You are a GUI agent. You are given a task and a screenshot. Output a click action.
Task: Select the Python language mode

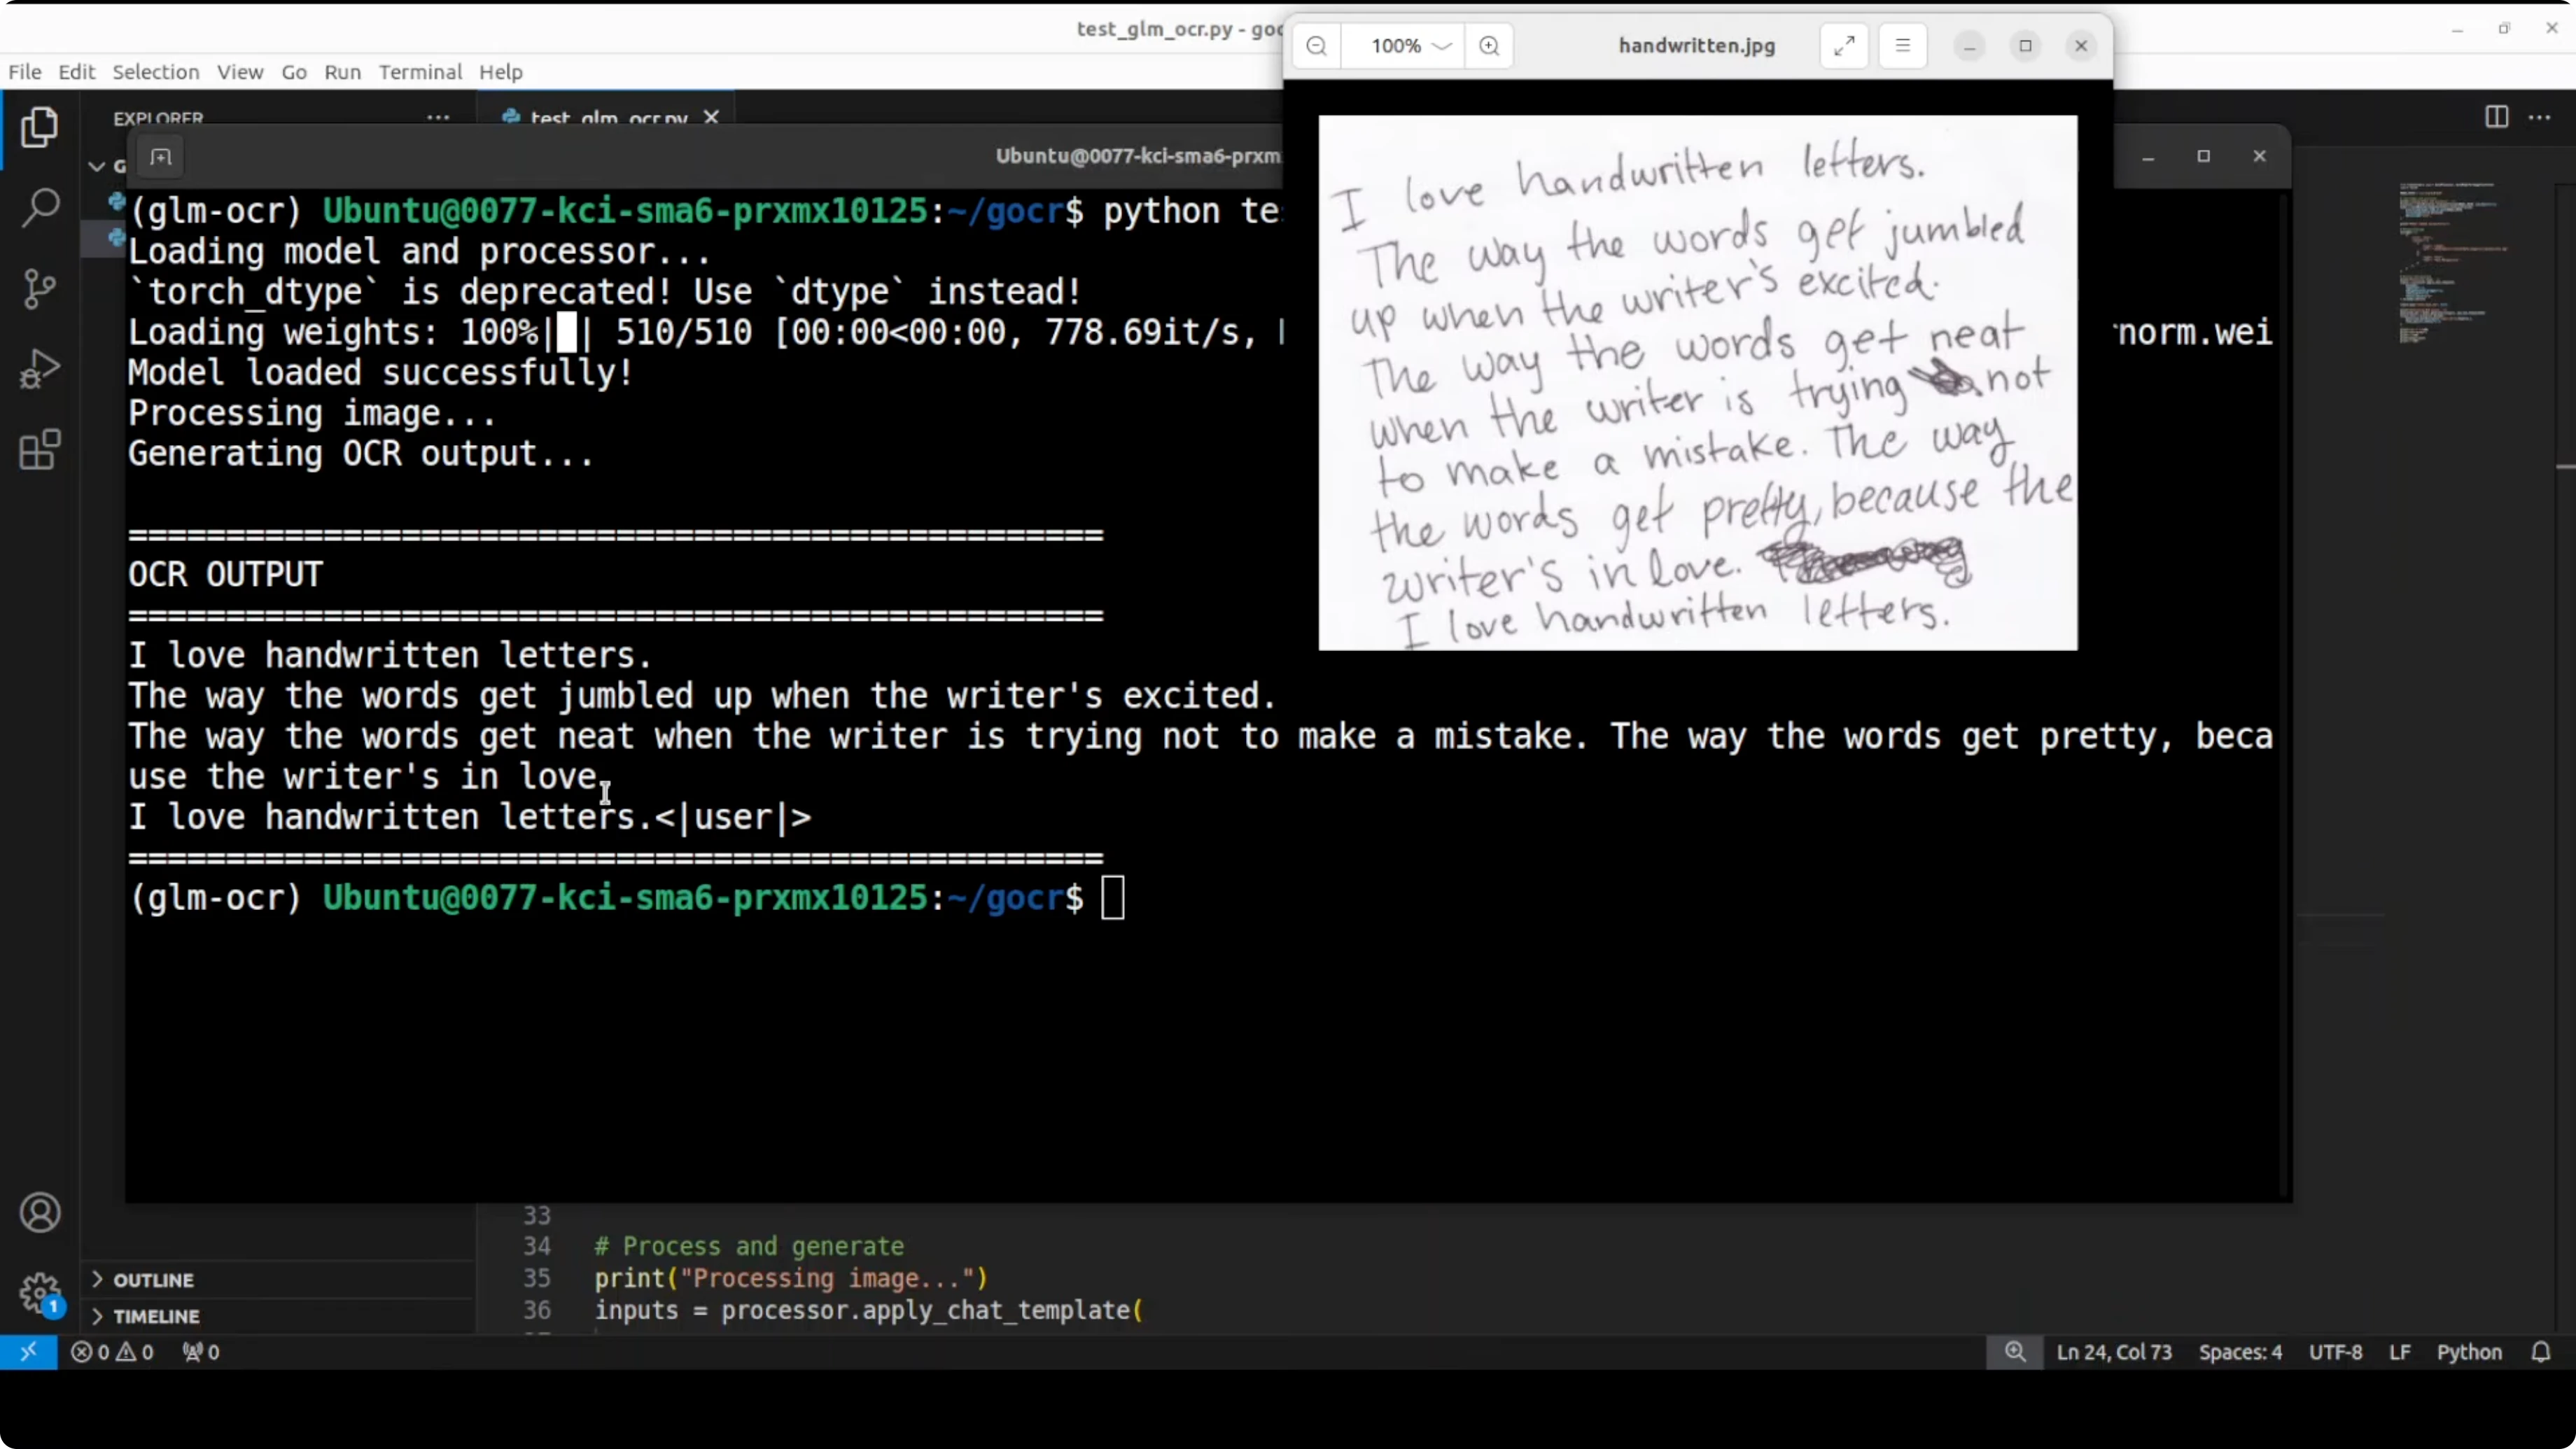pos(2468,1352)
